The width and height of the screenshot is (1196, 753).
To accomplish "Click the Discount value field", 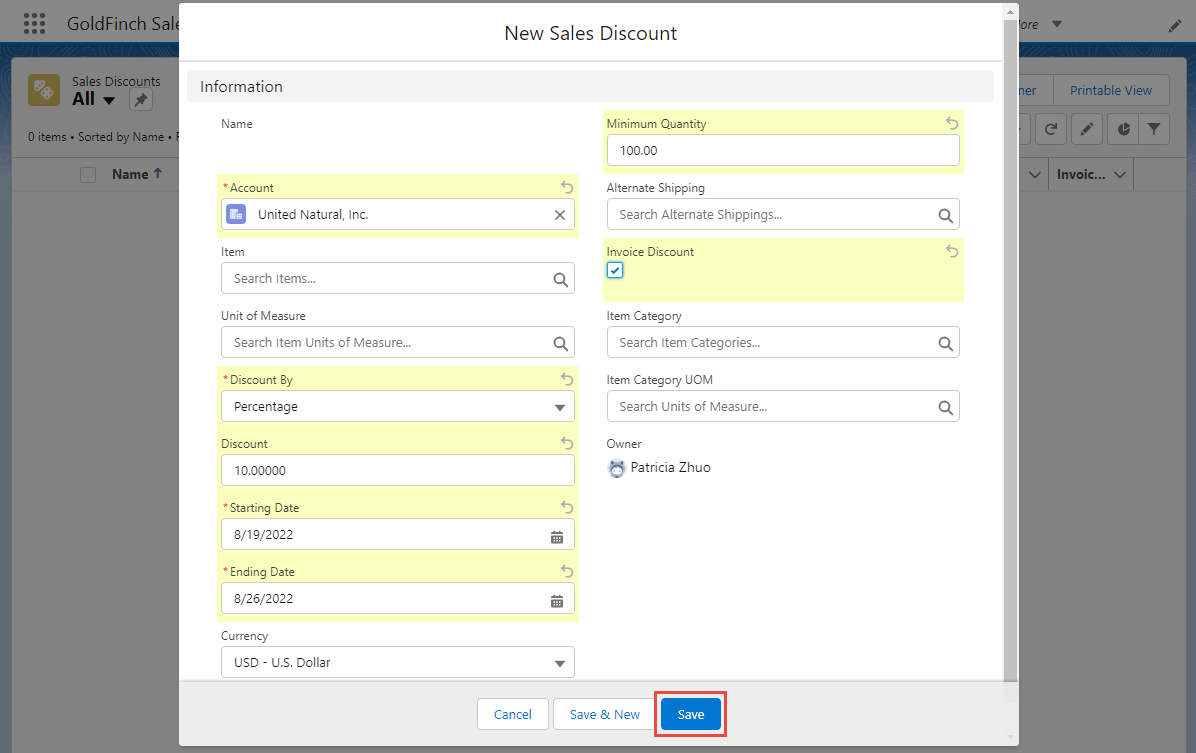I will (397, 470).
